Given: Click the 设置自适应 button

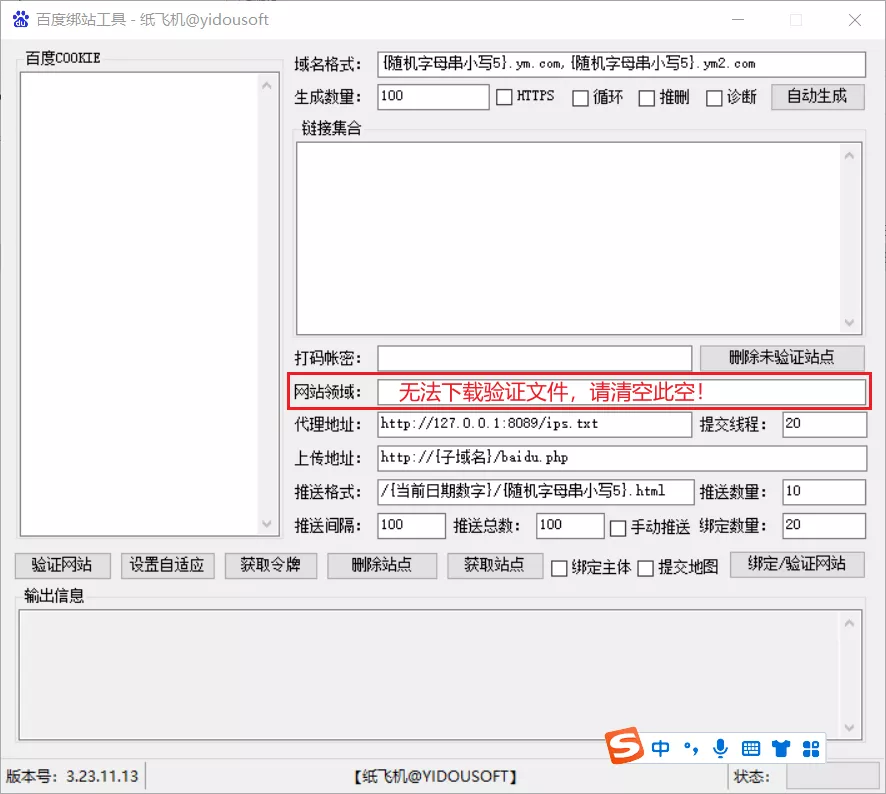Looking at the screenshot, I should 167,565.
